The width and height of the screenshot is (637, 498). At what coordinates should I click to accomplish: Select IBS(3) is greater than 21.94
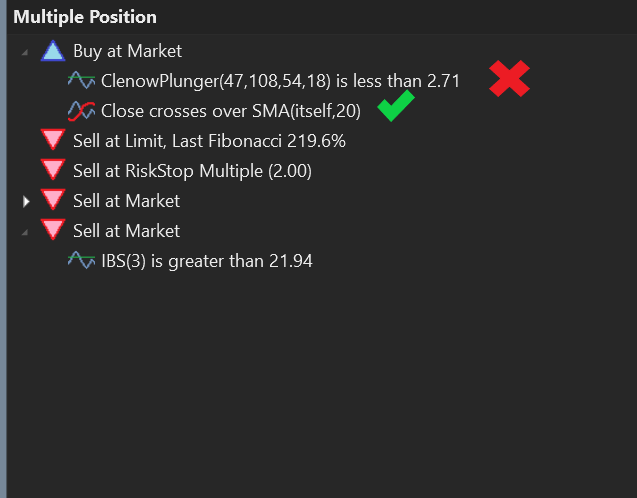[x=207, y=261]
